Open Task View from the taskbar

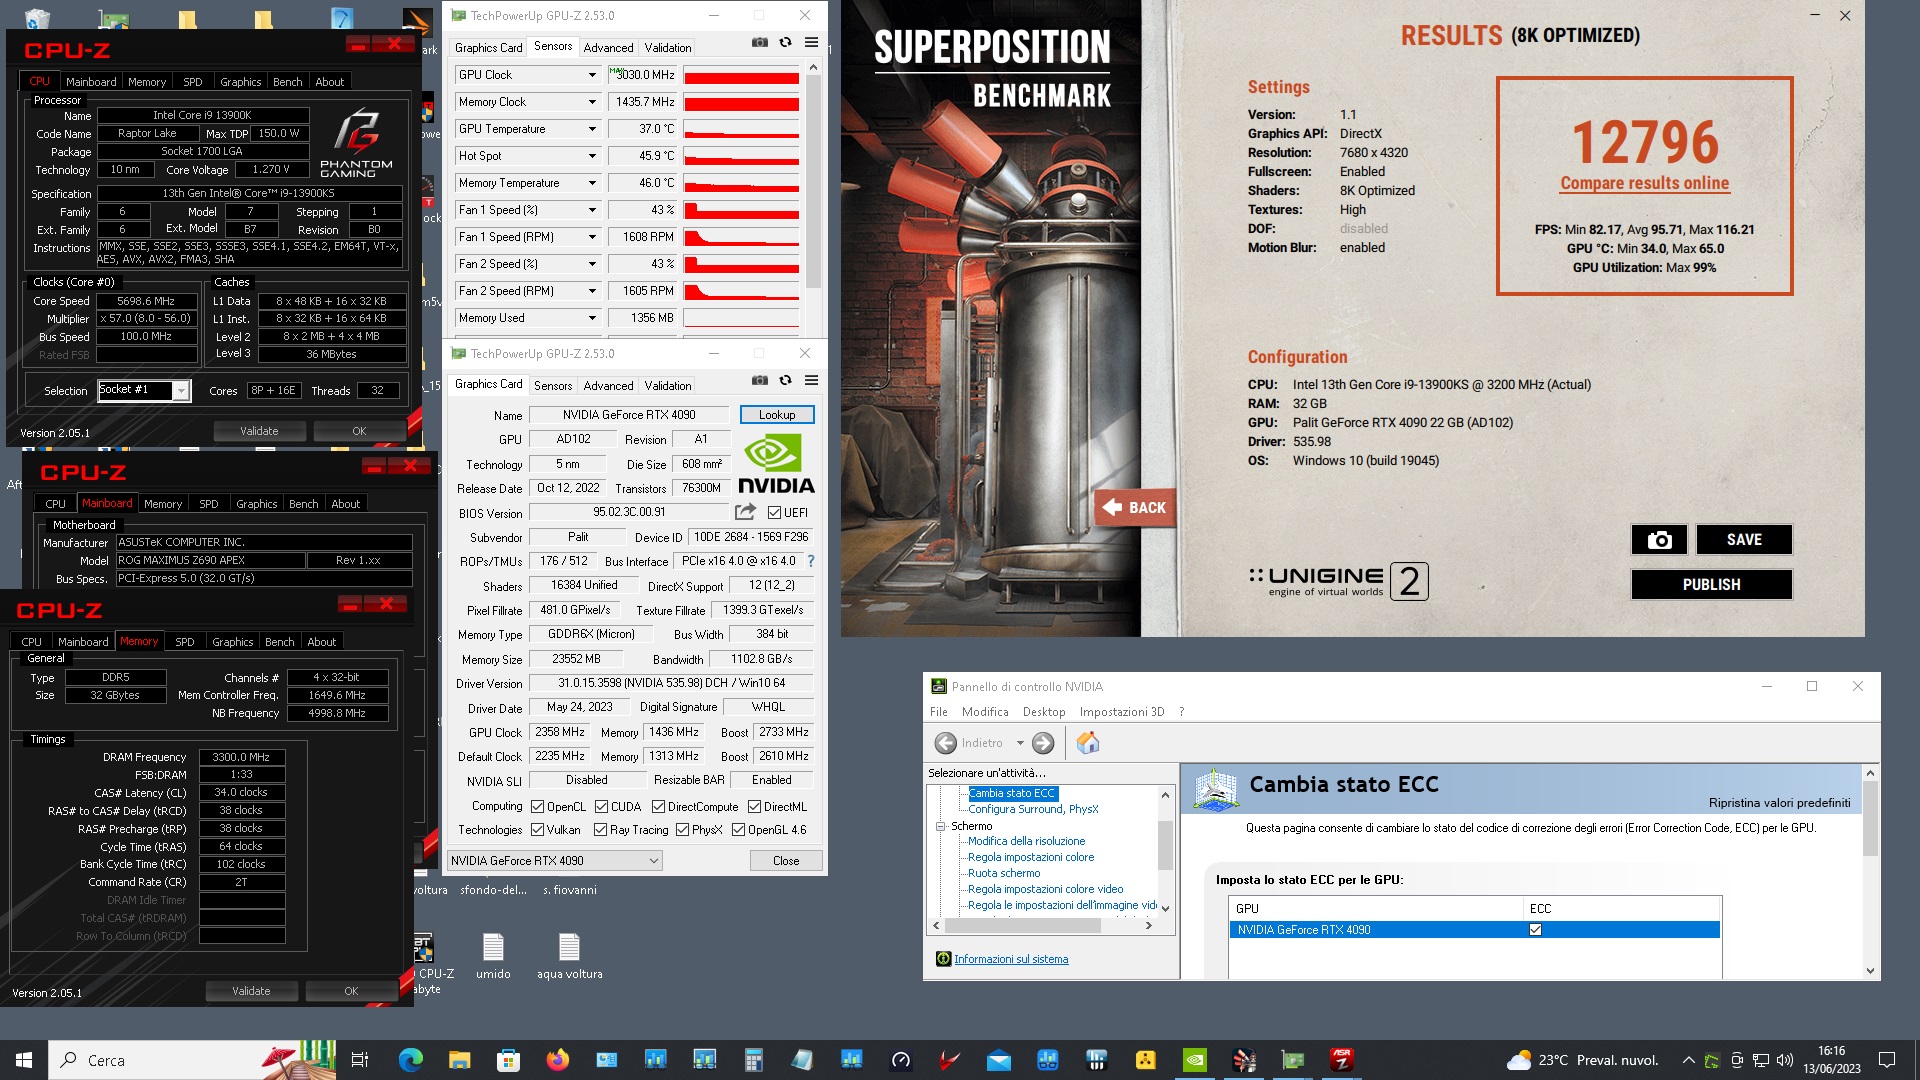(x=360, y=1060)
